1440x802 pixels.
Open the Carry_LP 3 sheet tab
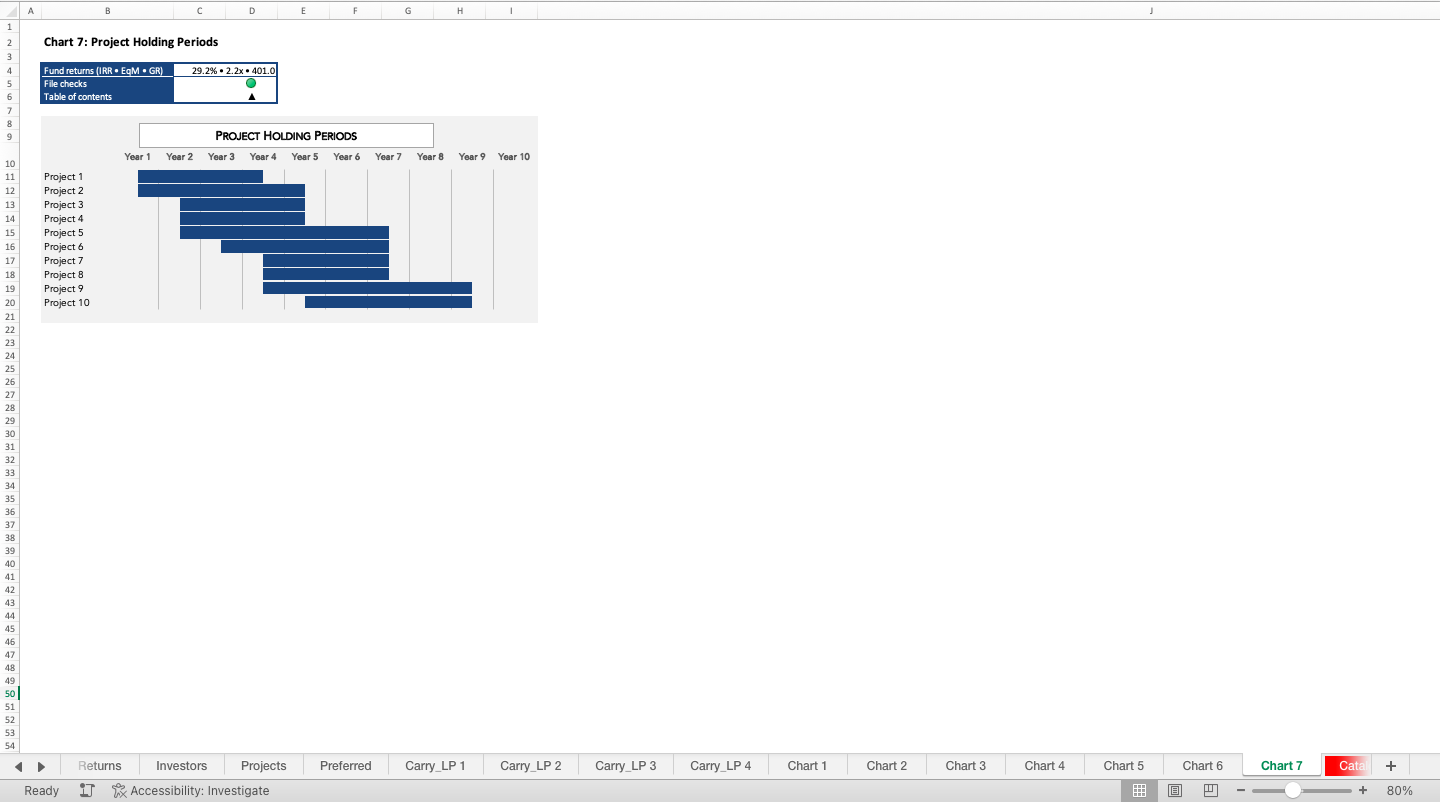[x=626, y=766]
